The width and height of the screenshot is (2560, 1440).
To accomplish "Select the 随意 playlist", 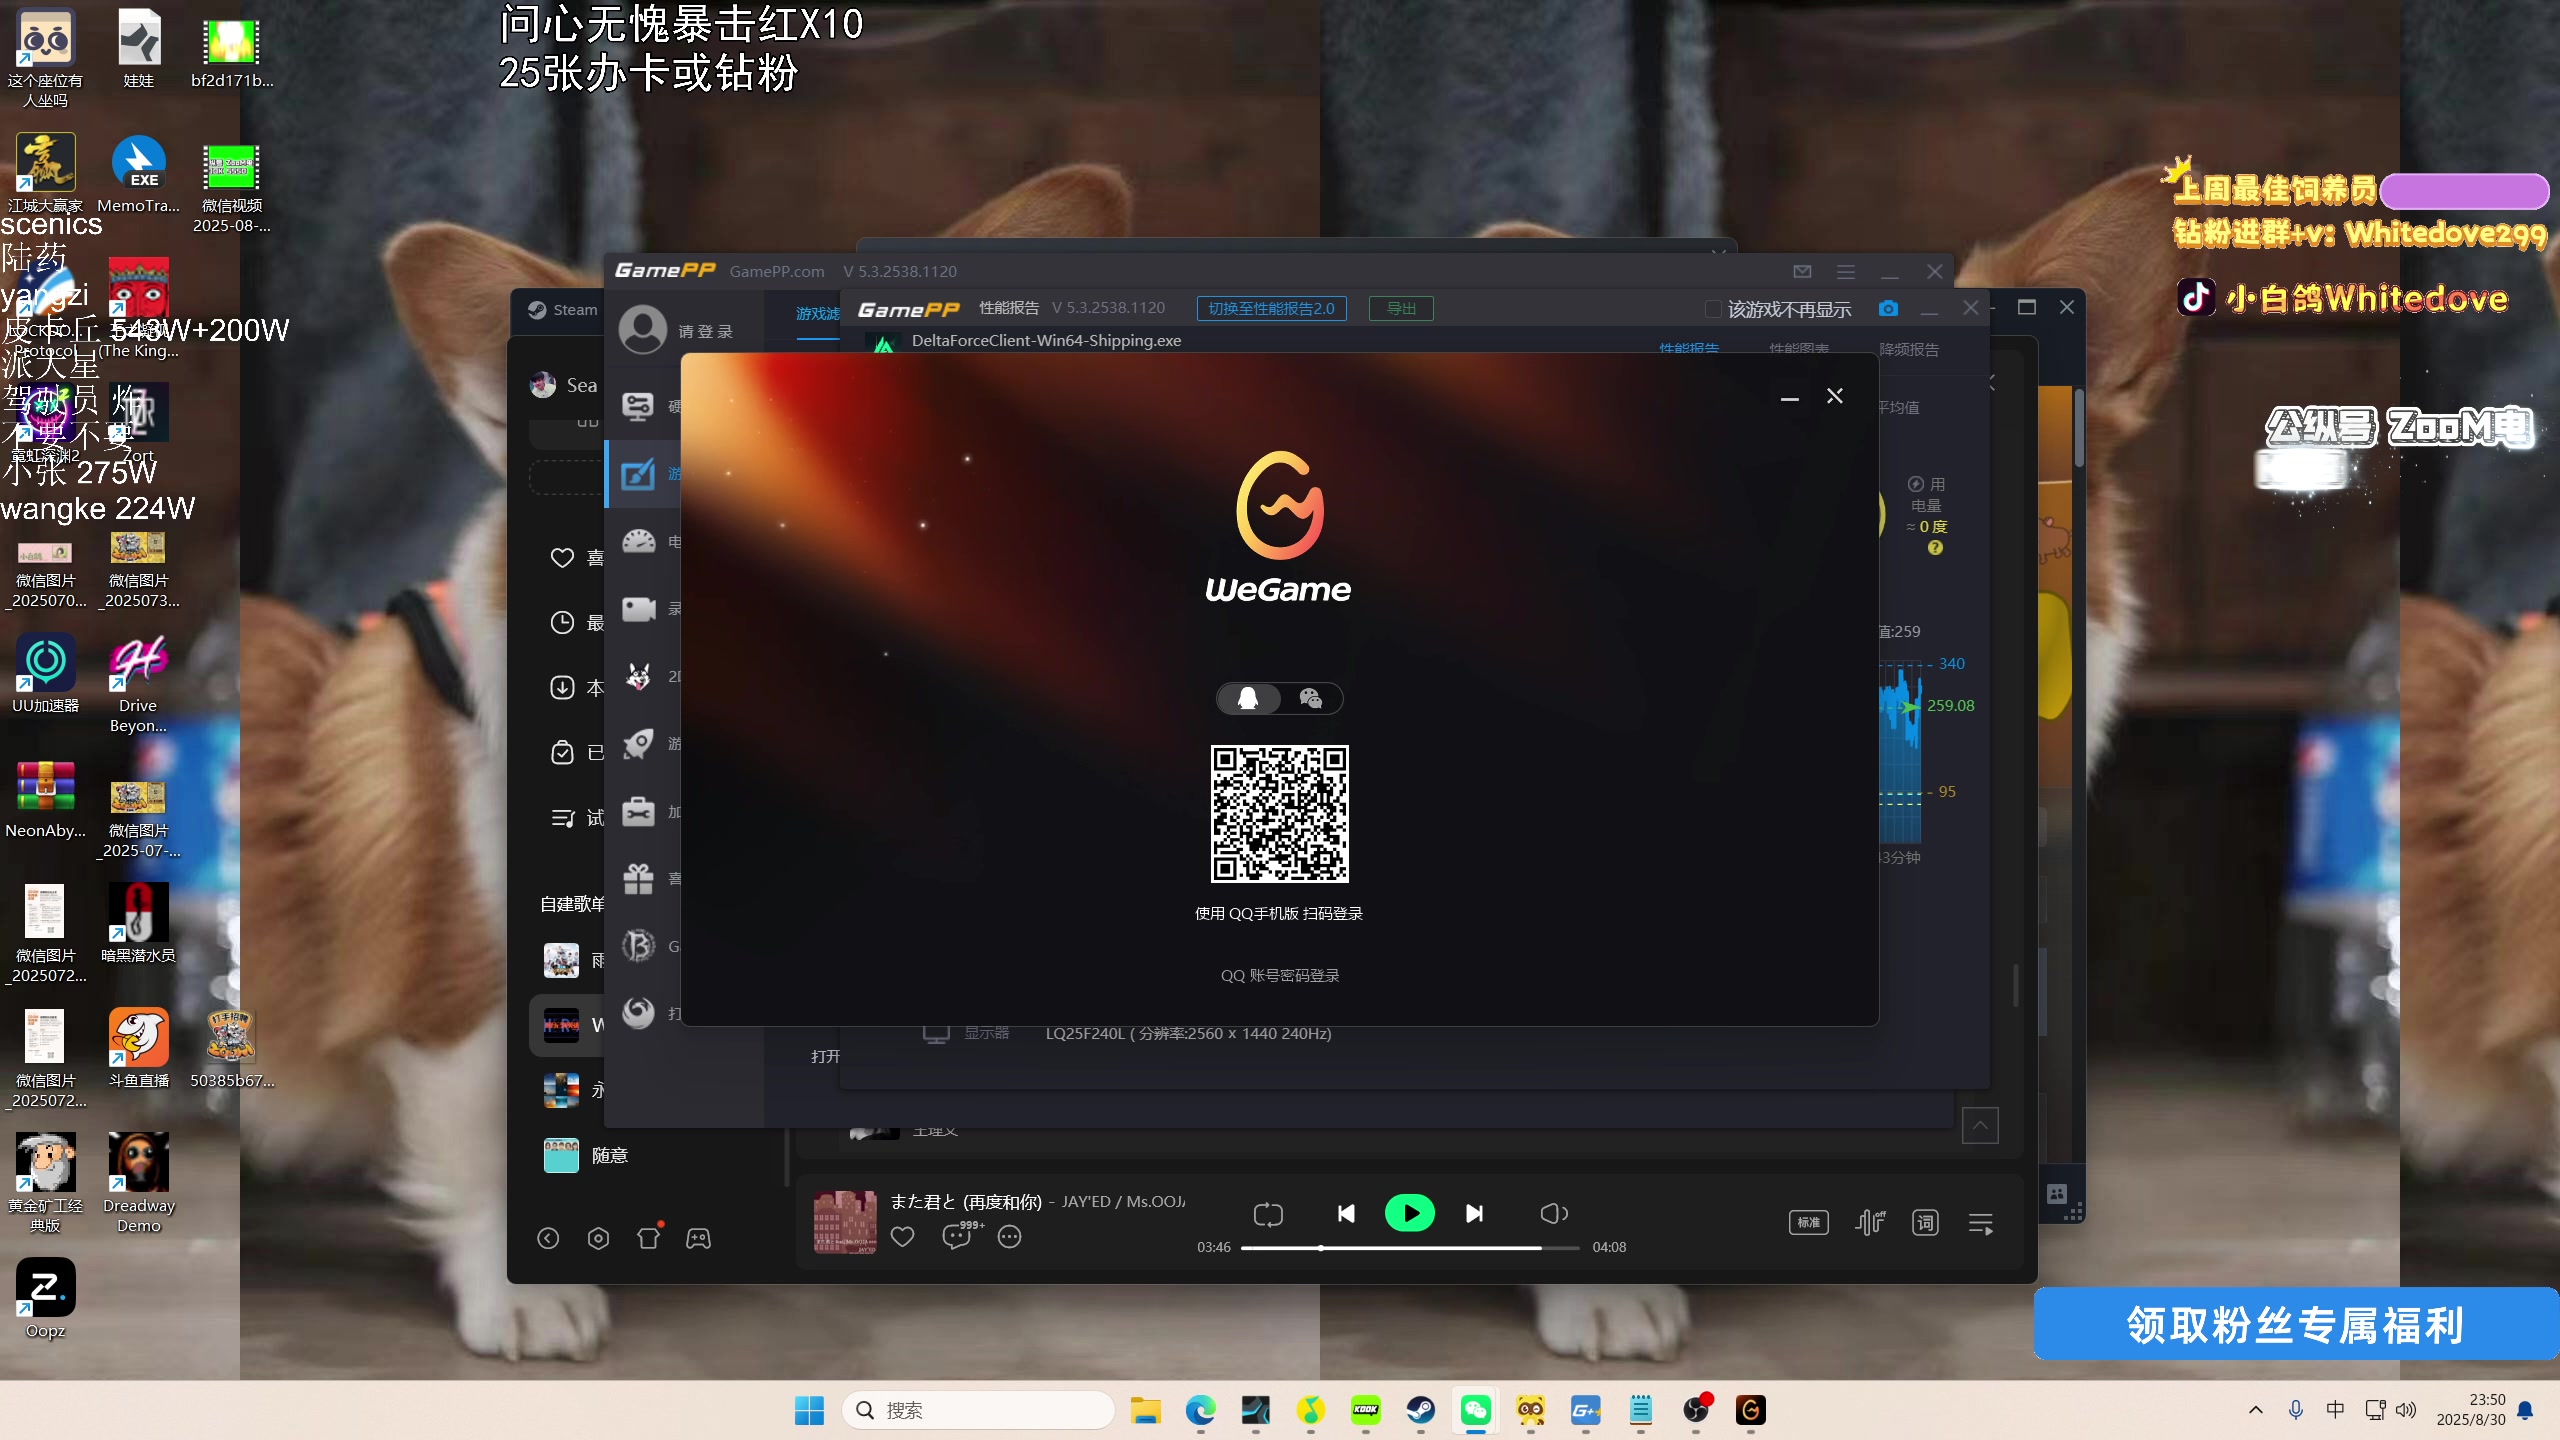I will [610, 1156].
